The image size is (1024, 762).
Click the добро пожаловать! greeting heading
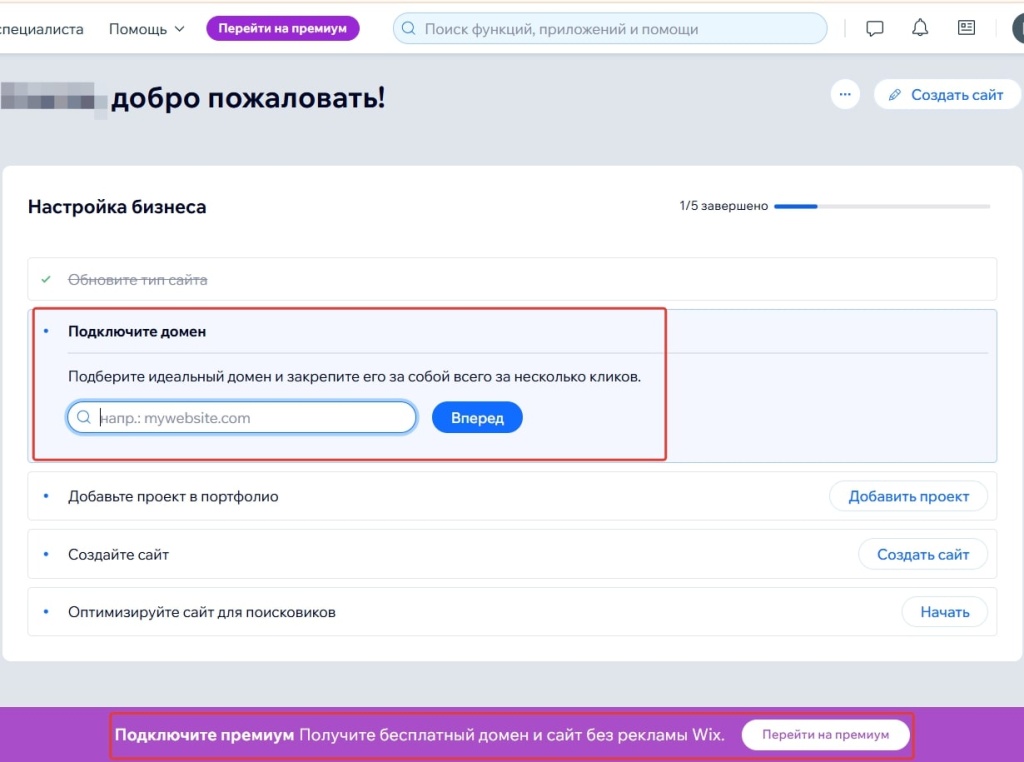[248, 98]
